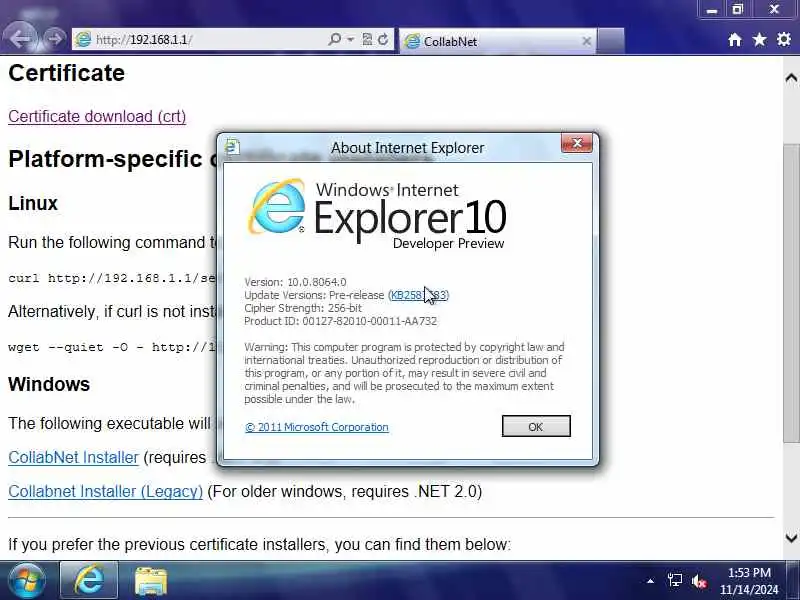Viewport: 800px width, 600px height.
Task: Go to the Home page icon
Action: [x=735, y=40]
